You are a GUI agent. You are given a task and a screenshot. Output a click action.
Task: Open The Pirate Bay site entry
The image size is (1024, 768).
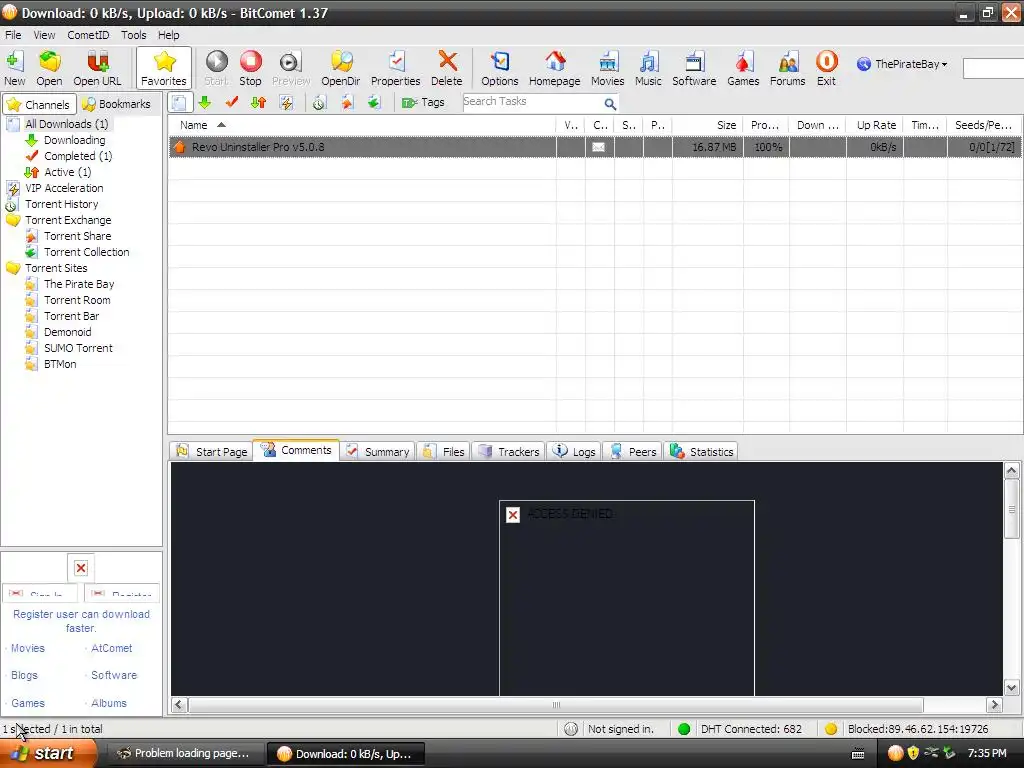coord(79,284)
